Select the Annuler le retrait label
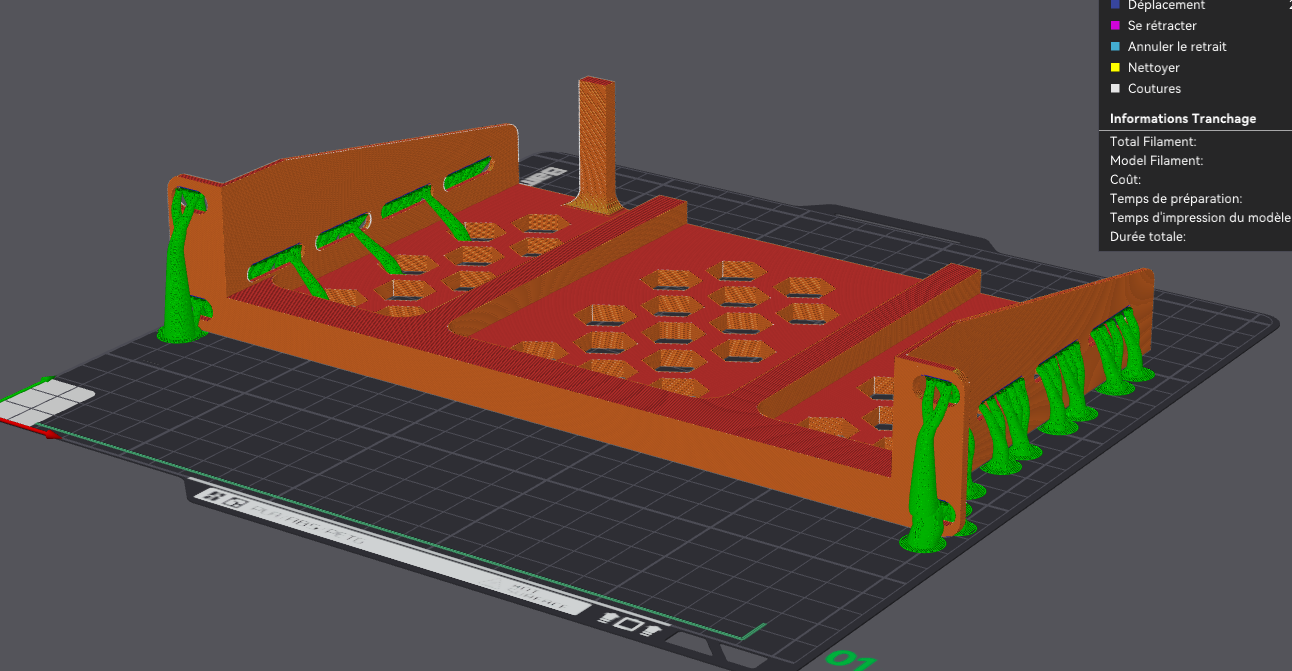The height and width of the screenshot is (671, 1292). [1177, 47]
